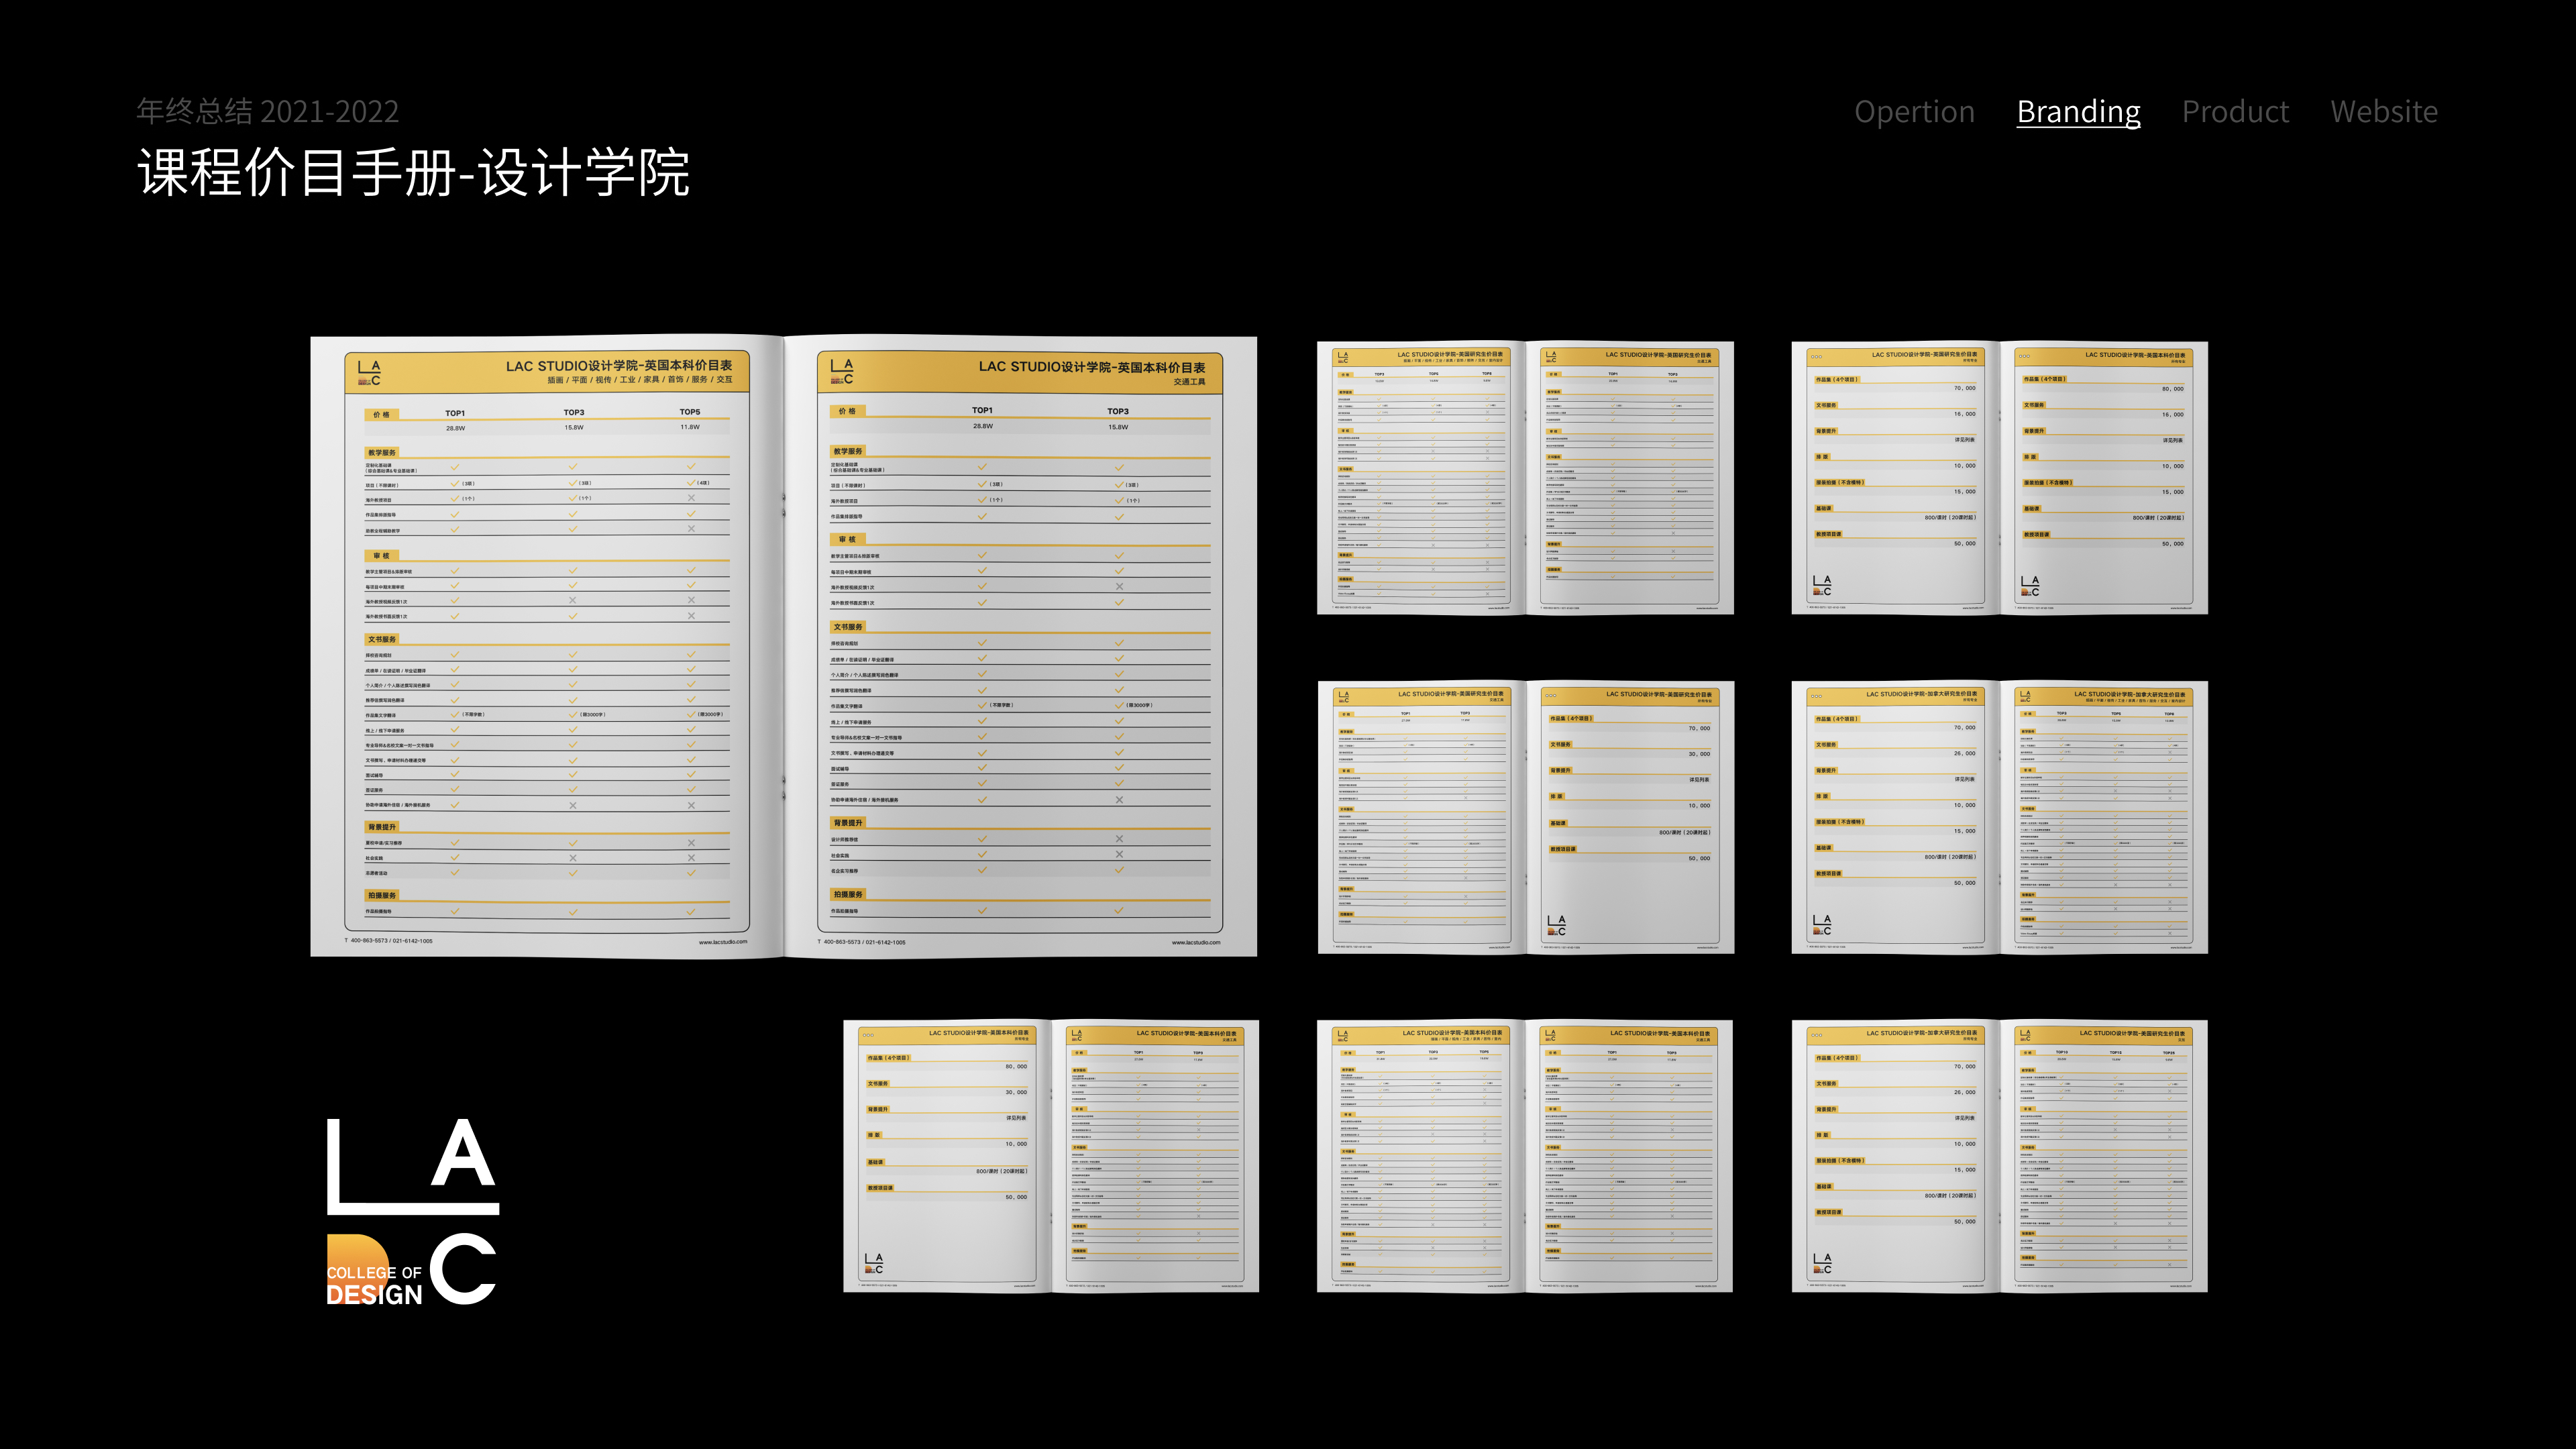Image resolution: width=2576 pixels, height=1449 pixels.
Task: Click www.lacstudio.com link on large left page
Action: click(722, 941)
